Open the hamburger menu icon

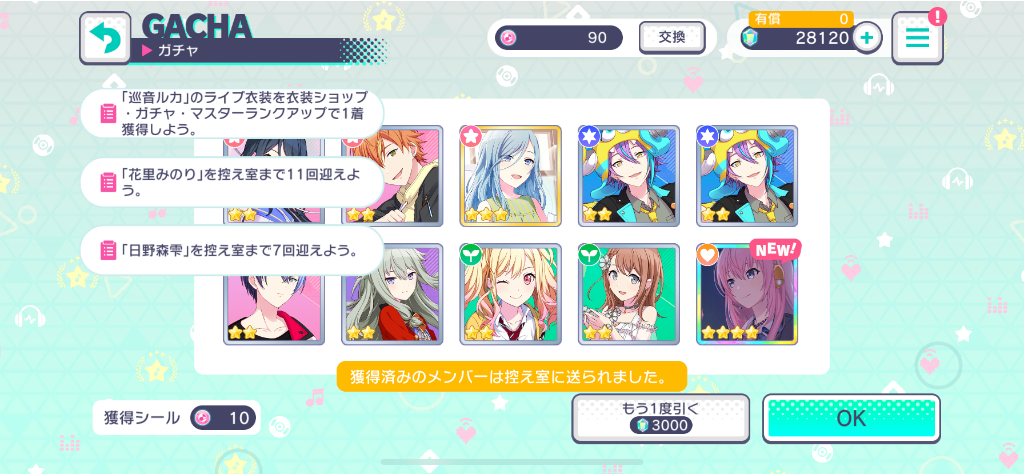[917, 38]
